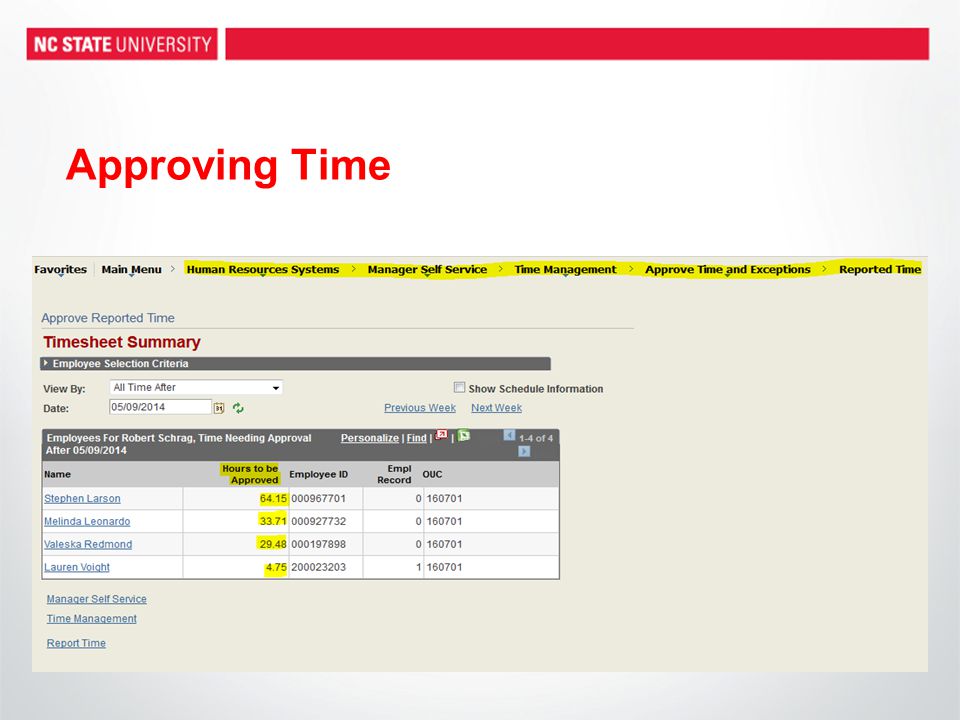
Task: Select employee ID 000927732
Action: pos(318,521)
